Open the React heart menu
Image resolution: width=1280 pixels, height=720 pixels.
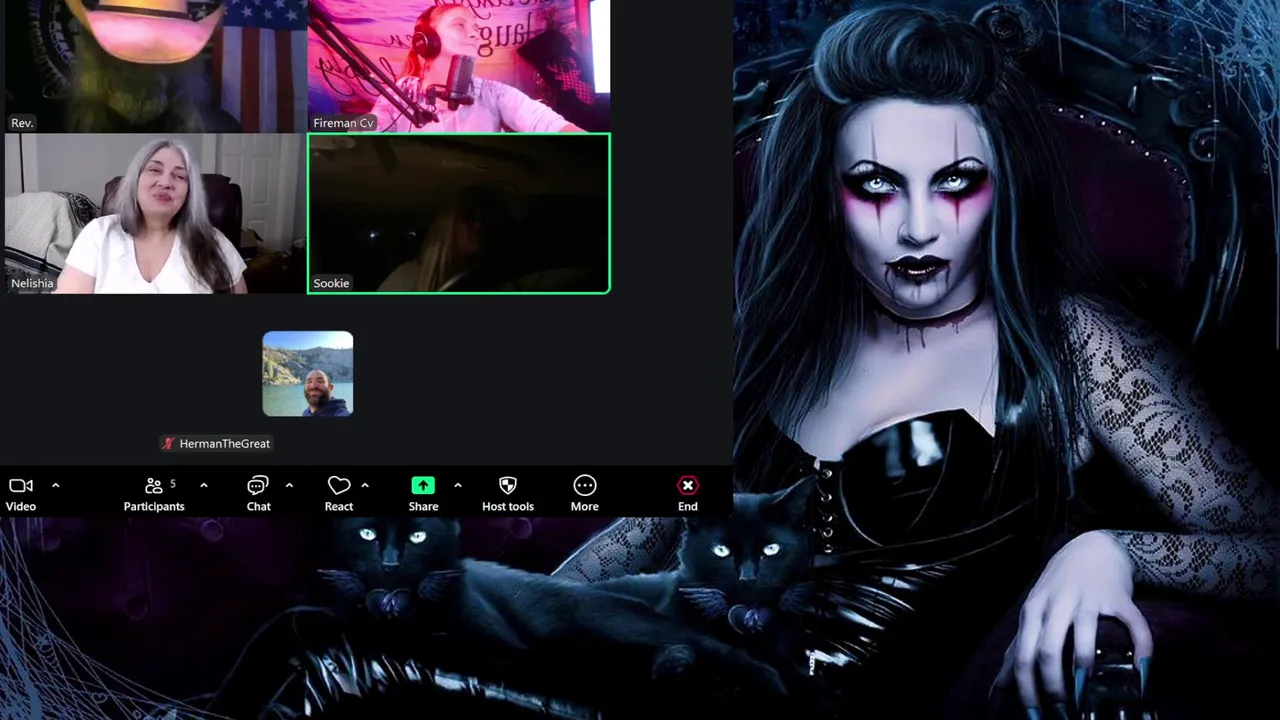tap(339, 493)
